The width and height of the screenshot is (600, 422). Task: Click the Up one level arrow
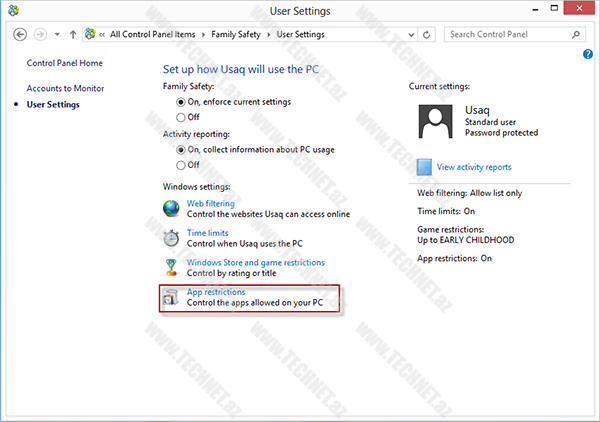point(73,34)
